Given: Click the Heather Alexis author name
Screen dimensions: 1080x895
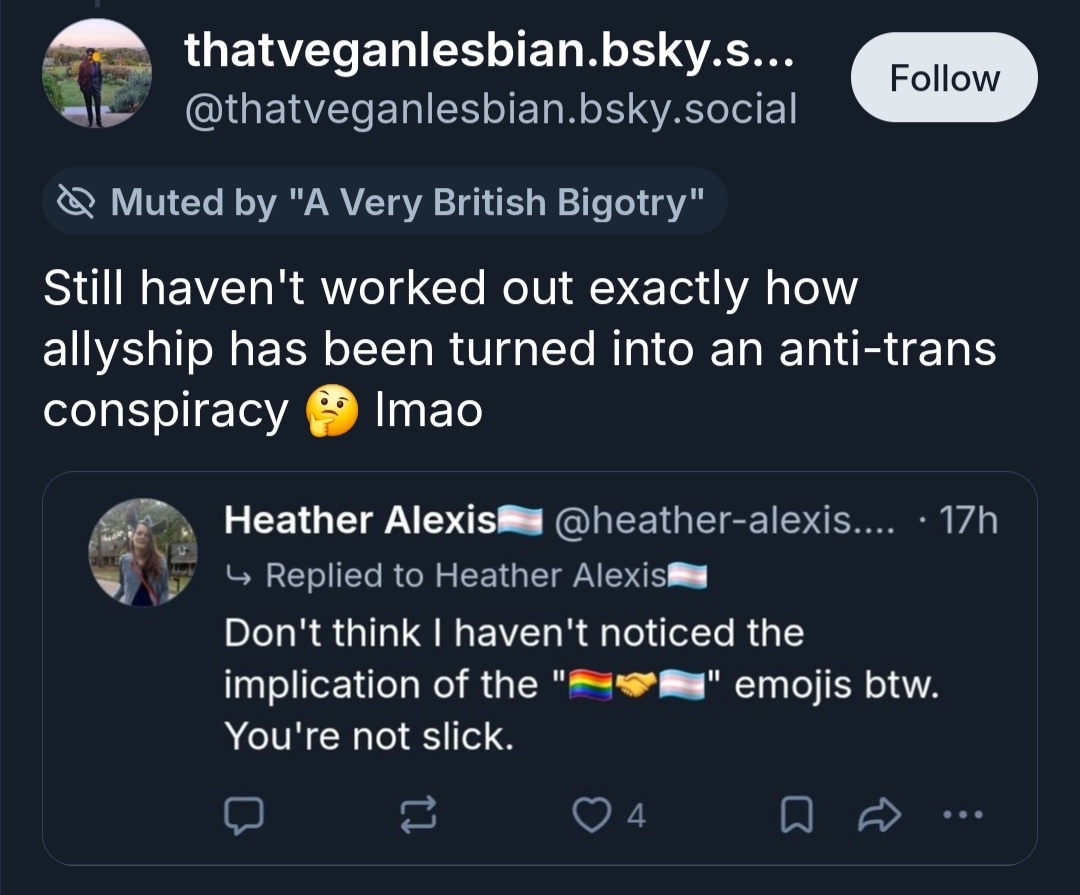Looking at the screenshot, I should 359,520.
